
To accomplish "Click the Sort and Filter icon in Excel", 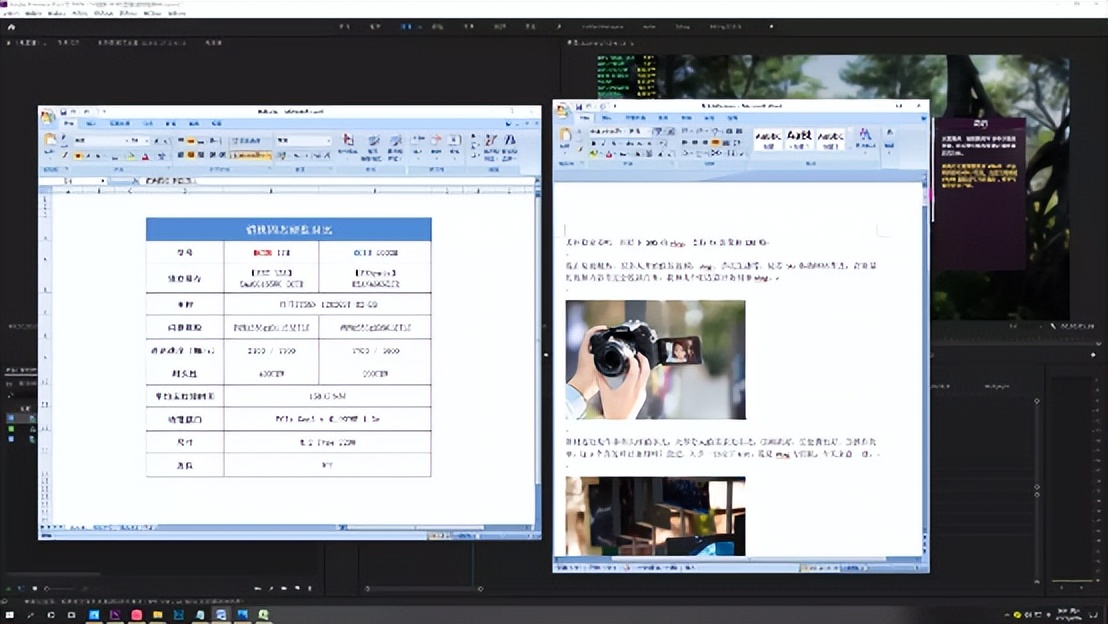I will click(x=491, y=145).
